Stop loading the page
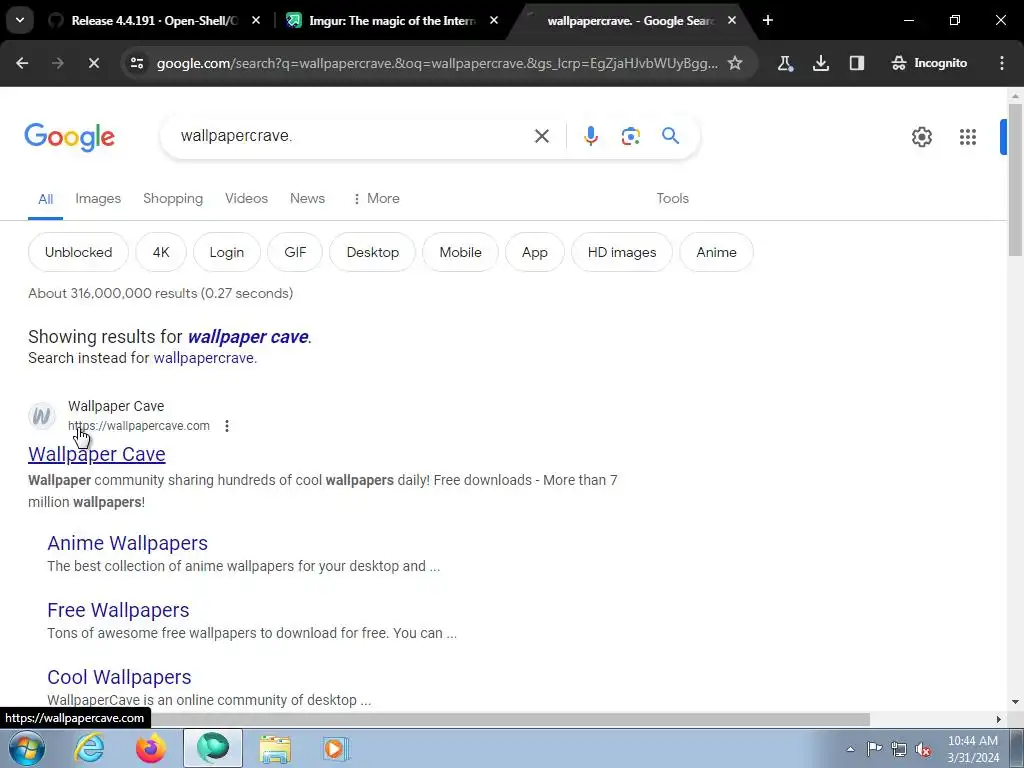Image resolution: width=1024 pixels, height=768 pixels. click(x=93, y=63)
